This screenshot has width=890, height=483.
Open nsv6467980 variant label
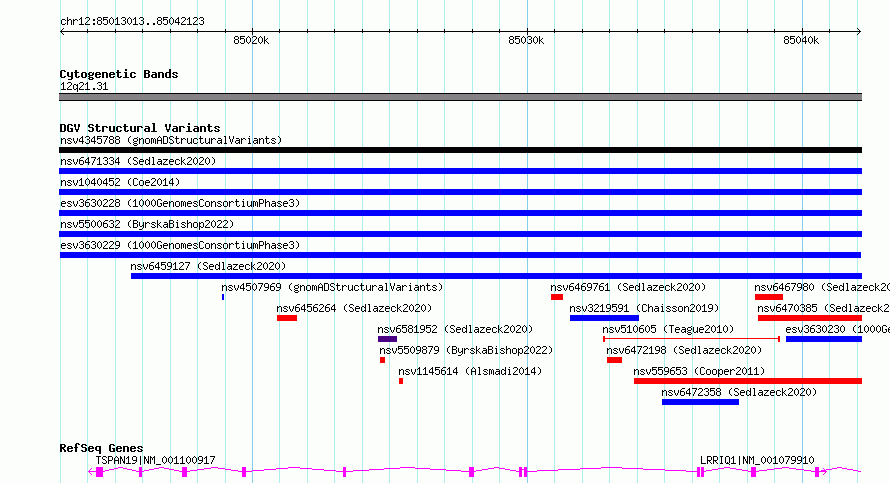click(822, 287)
